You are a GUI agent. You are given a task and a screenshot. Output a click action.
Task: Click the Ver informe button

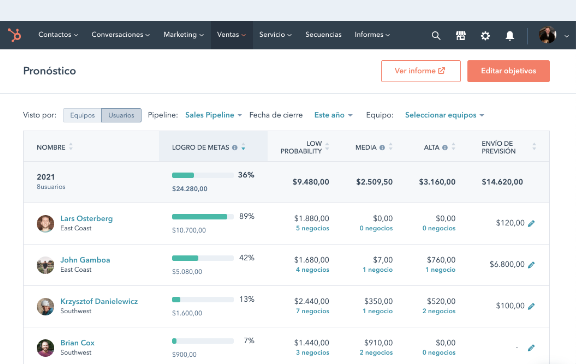[421, 71]
